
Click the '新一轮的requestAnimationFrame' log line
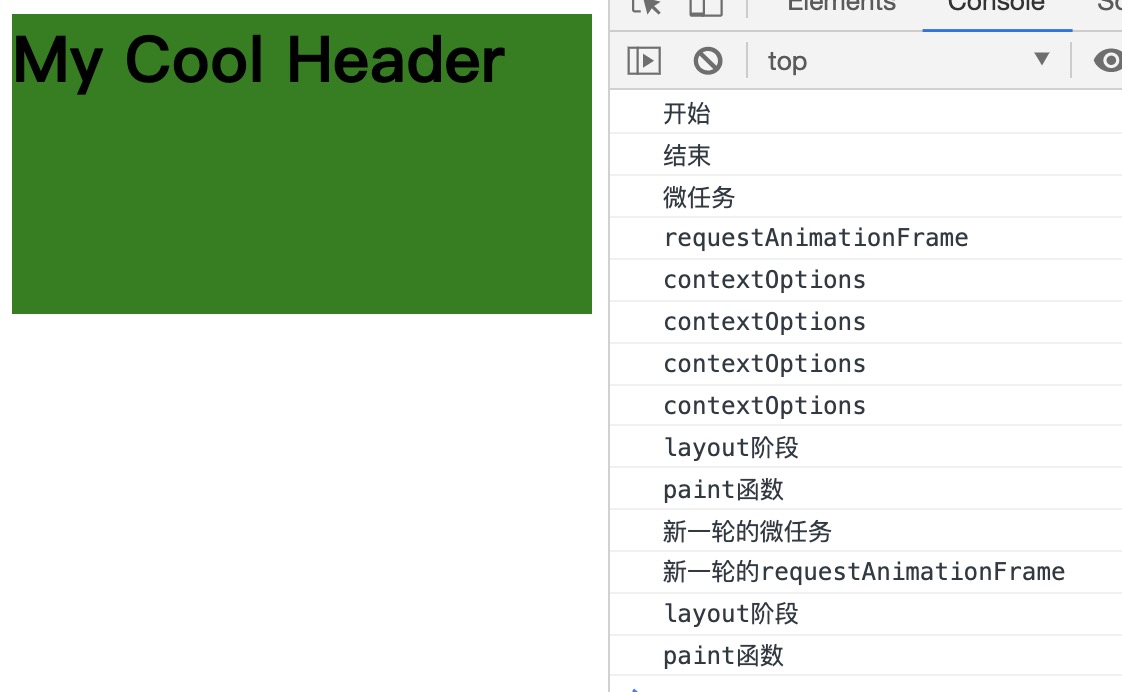point(863,572)
